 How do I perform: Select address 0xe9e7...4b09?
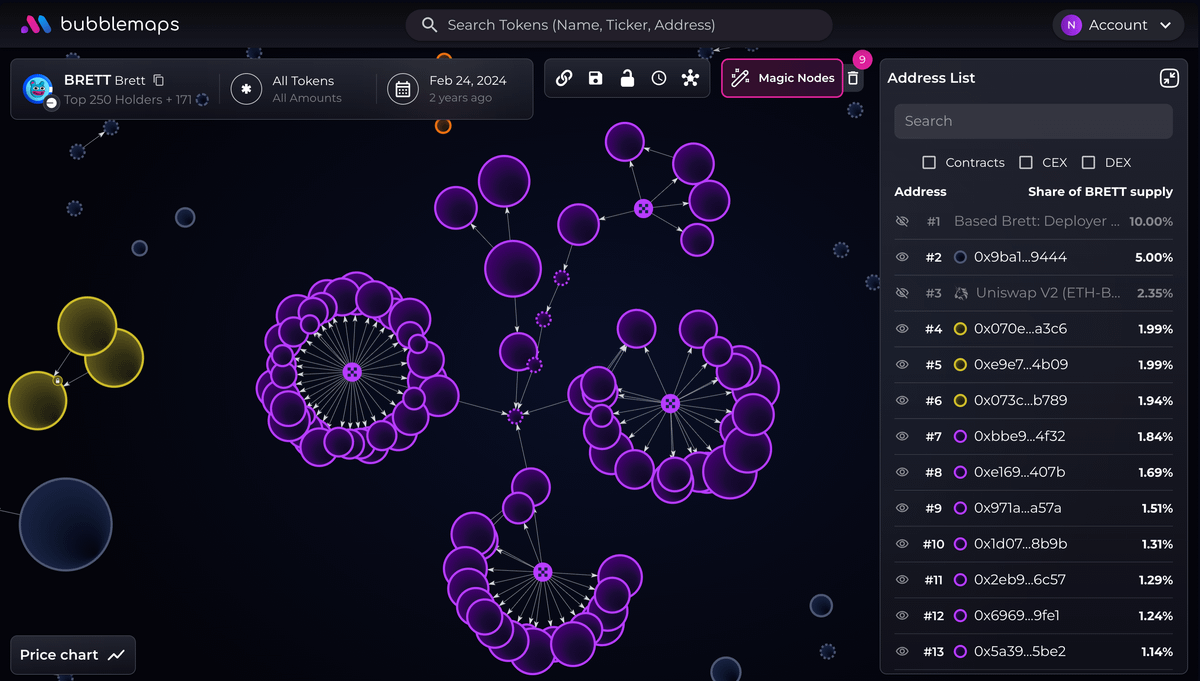(1021, 365)
